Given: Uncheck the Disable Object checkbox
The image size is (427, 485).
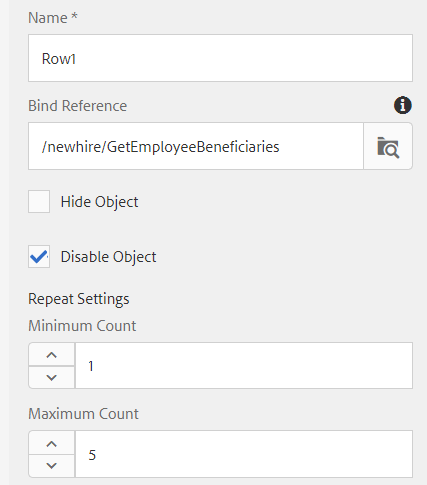Looking at the screenshot, I should (39, 256).
